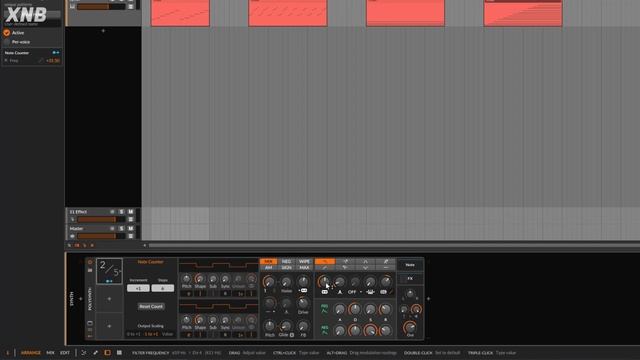Screen dimensions: 640x360
Task: Select the MAX oscillator blend mode
Action: [304, 268]
